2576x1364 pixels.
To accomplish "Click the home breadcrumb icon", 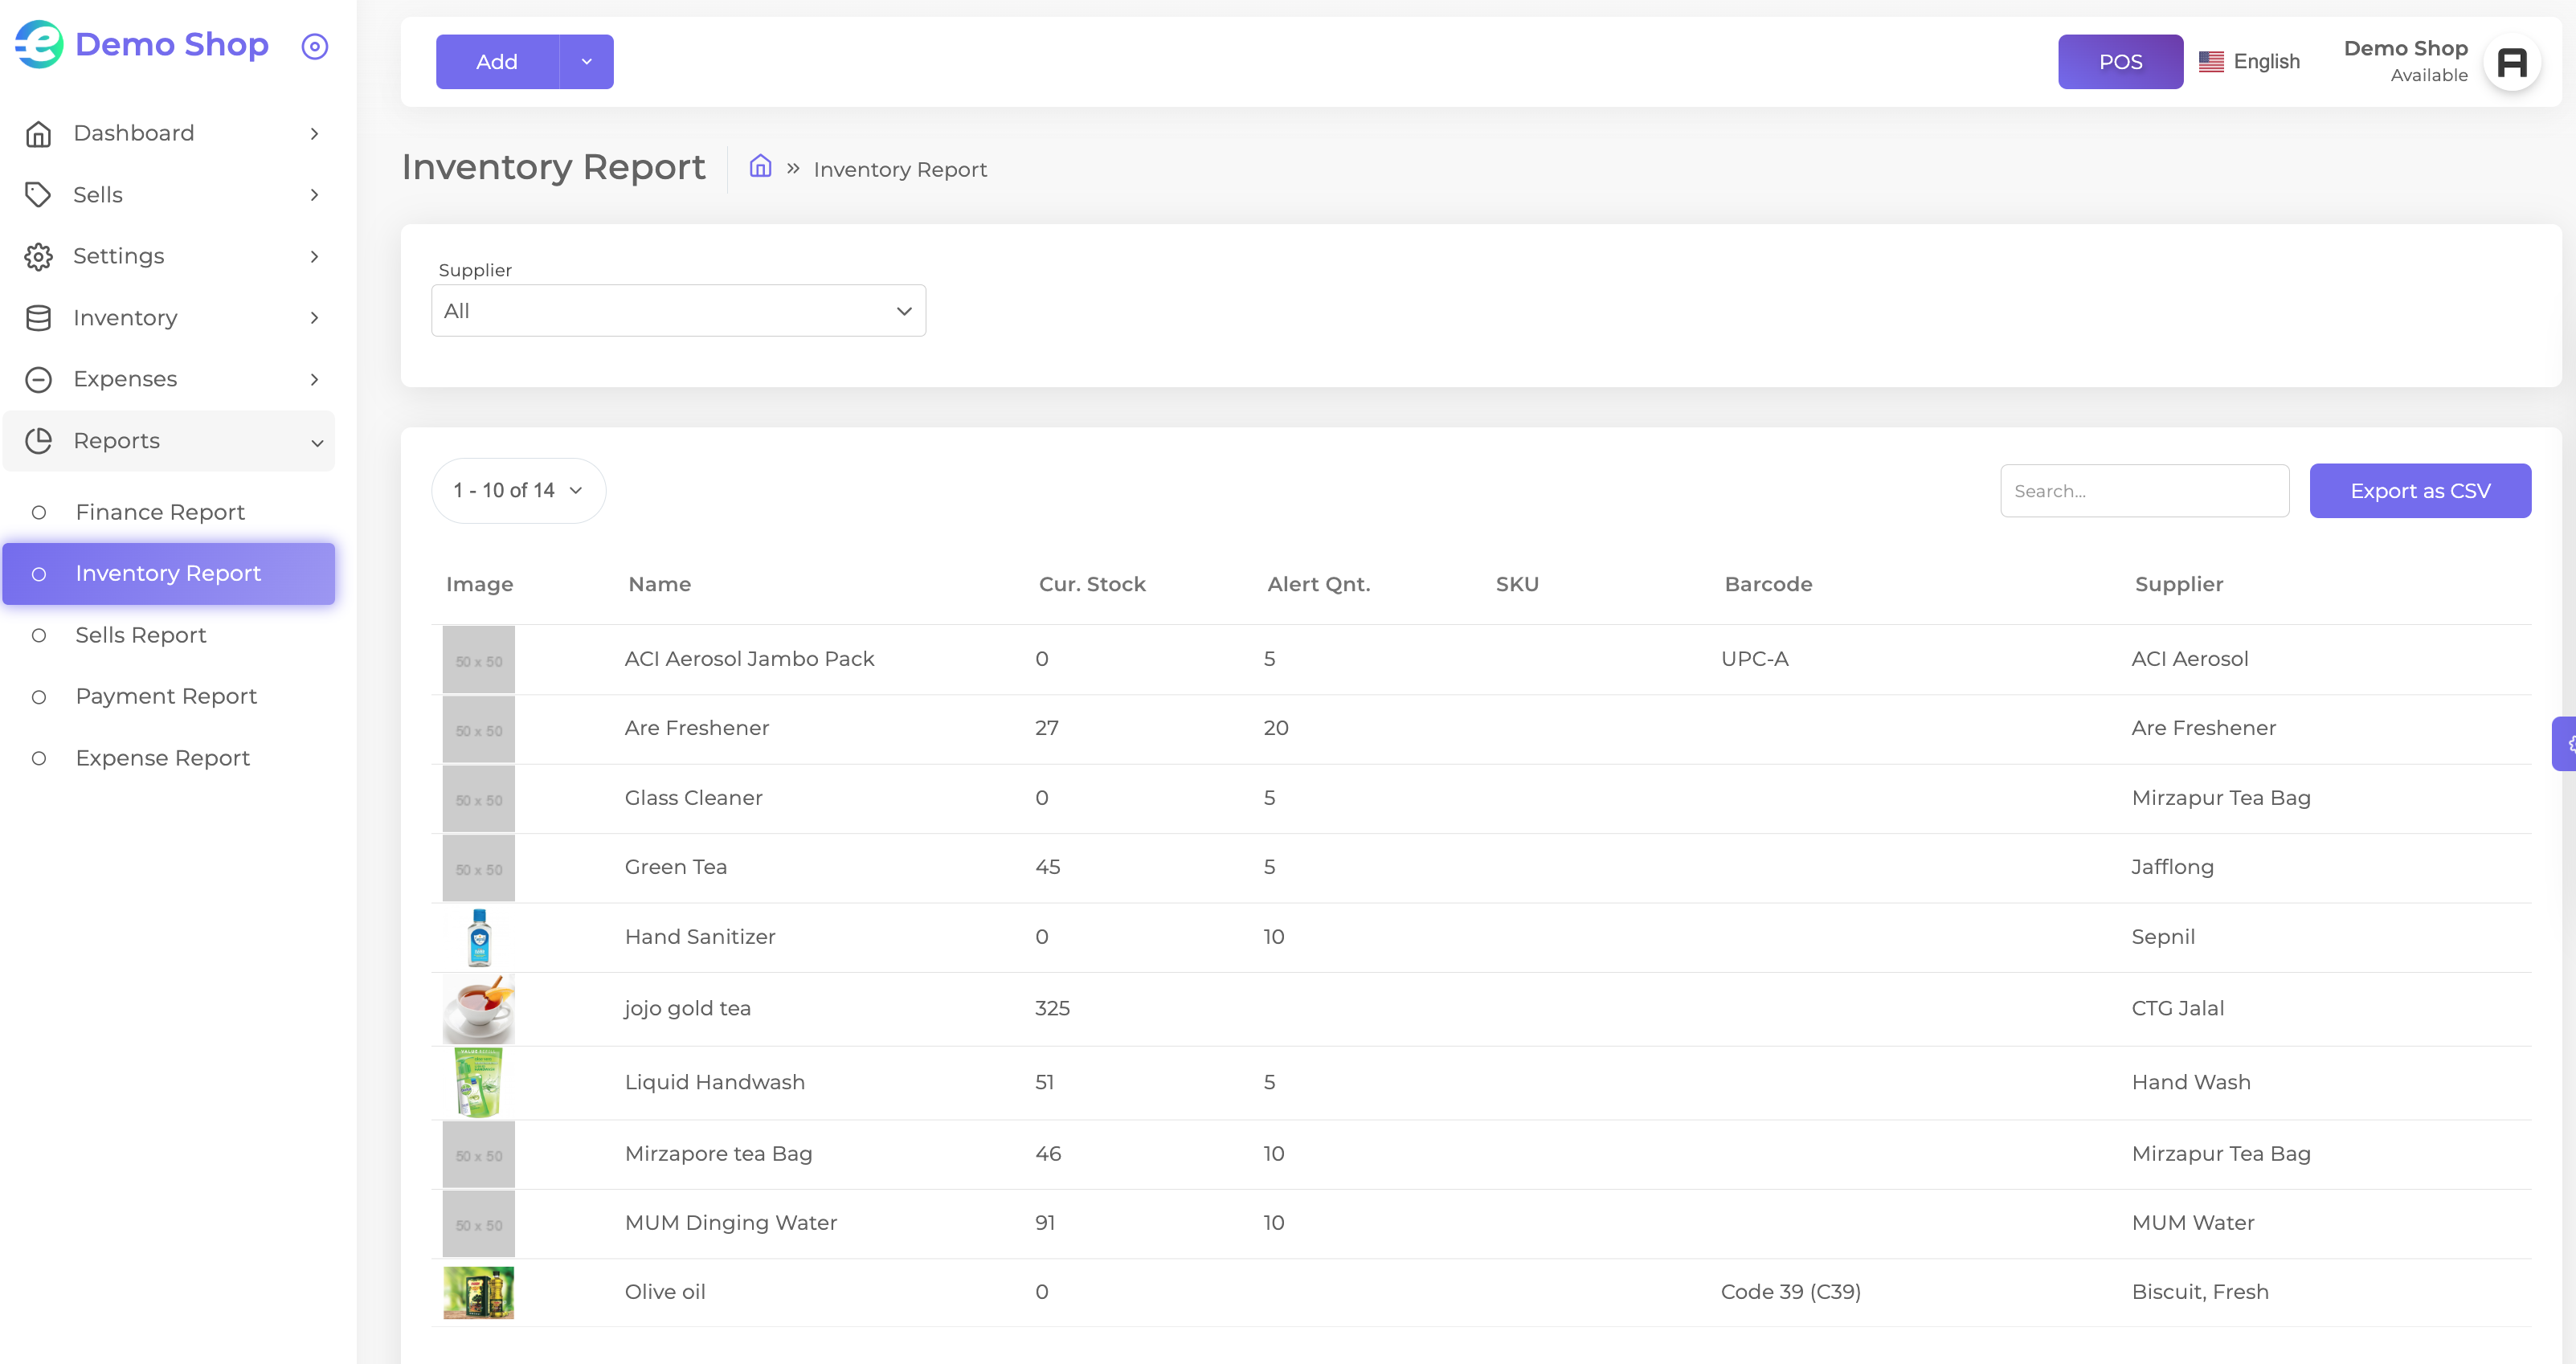I will click(x=760, y=166).
